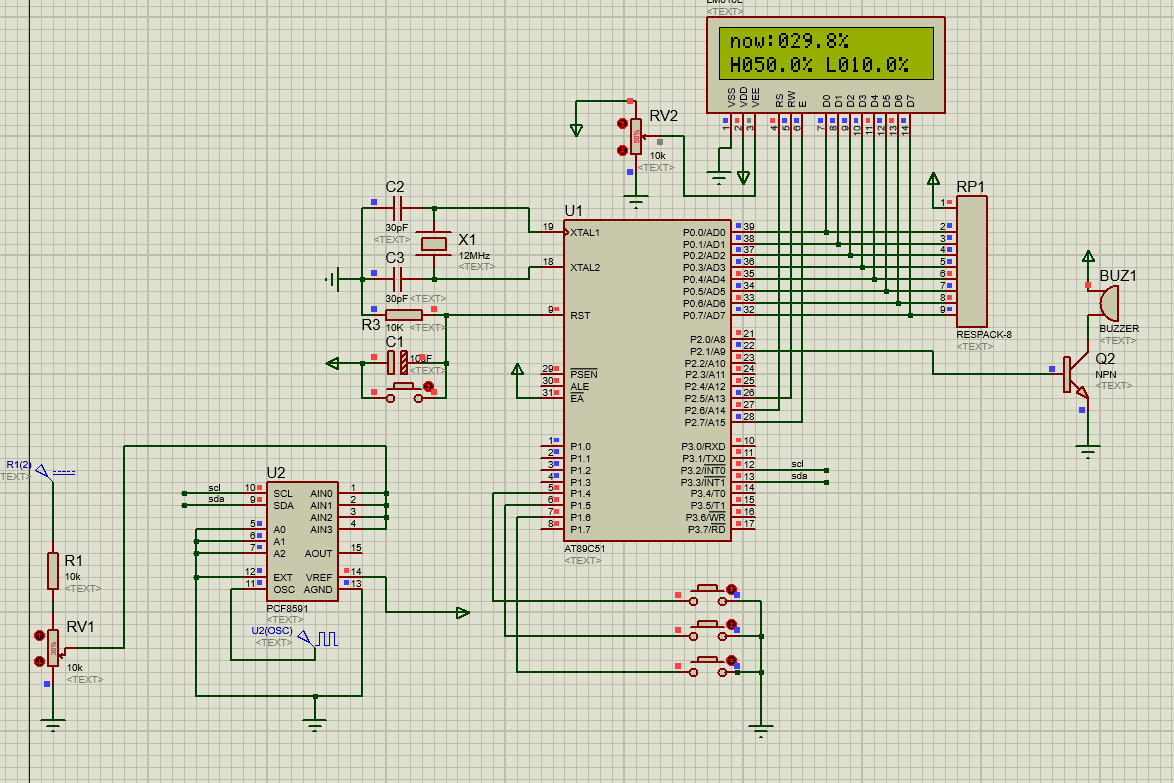Toggle the latch dot on the reset button below C1
Screen dimensions: 1174x783
[428, 386]
